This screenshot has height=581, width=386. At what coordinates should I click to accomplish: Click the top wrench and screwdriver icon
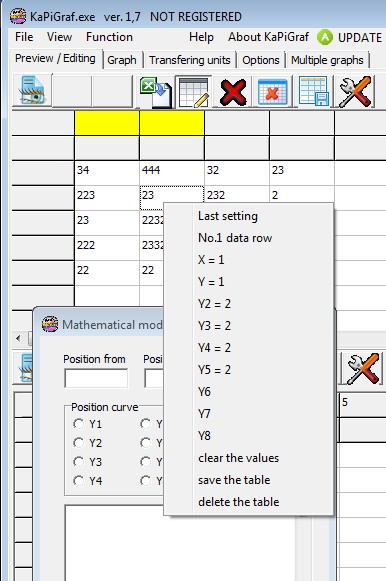[355, 92]
